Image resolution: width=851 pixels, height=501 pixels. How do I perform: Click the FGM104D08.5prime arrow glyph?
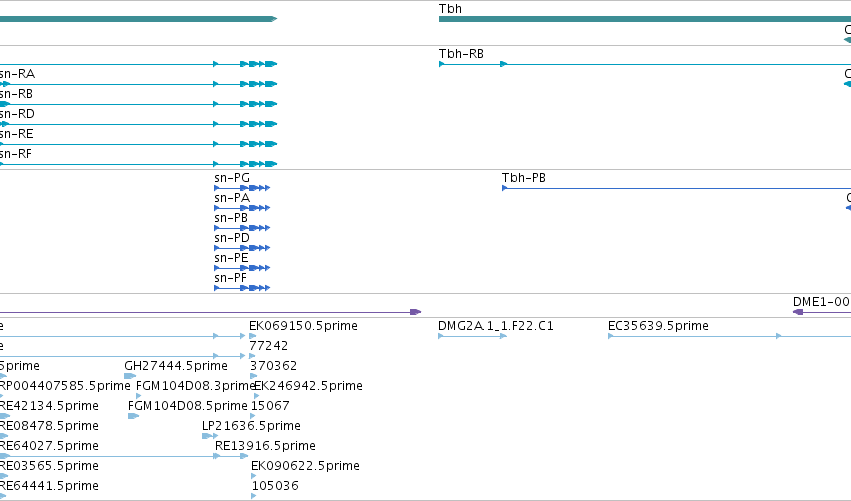click(x=134, y=416)
